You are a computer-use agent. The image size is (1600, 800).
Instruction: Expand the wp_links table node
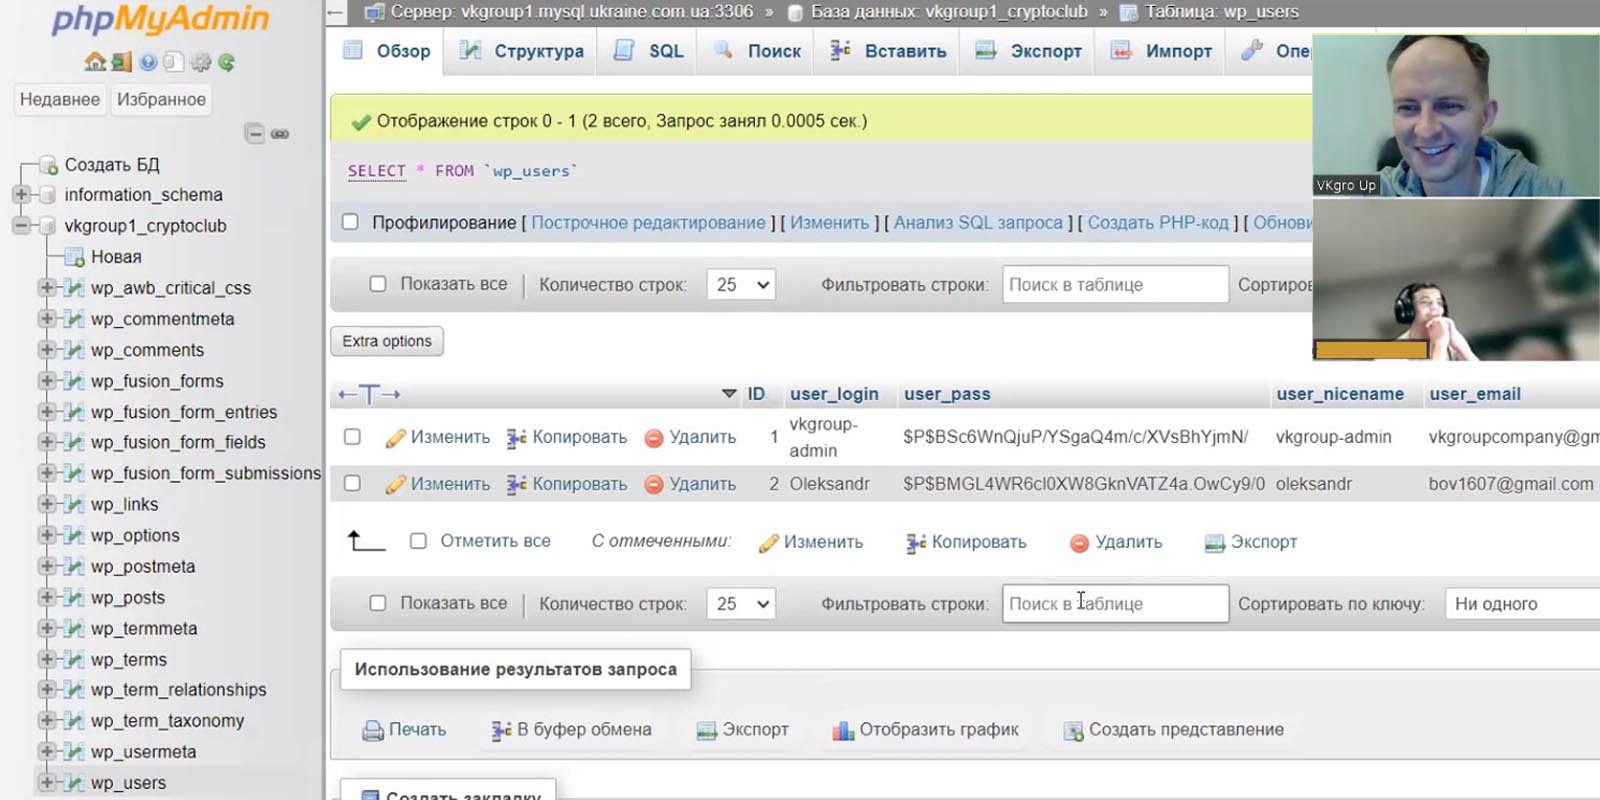coord(46,504)
